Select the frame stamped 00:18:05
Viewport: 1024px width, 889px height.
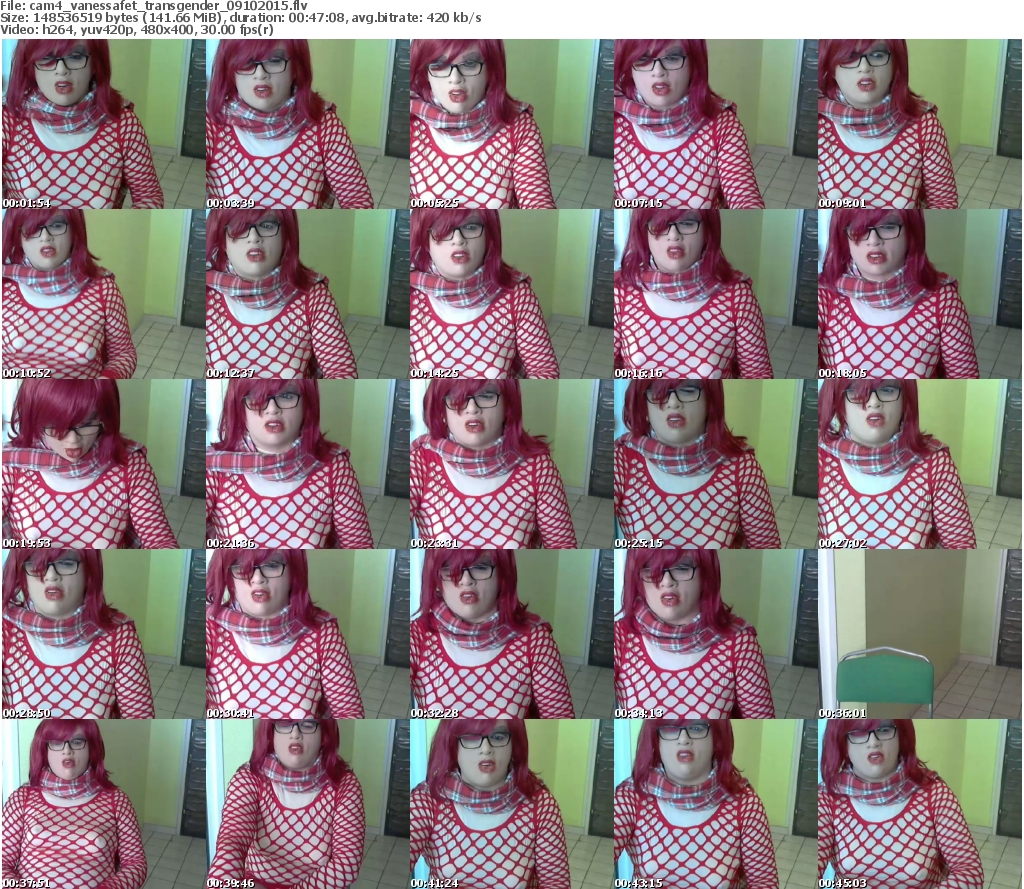920,294
